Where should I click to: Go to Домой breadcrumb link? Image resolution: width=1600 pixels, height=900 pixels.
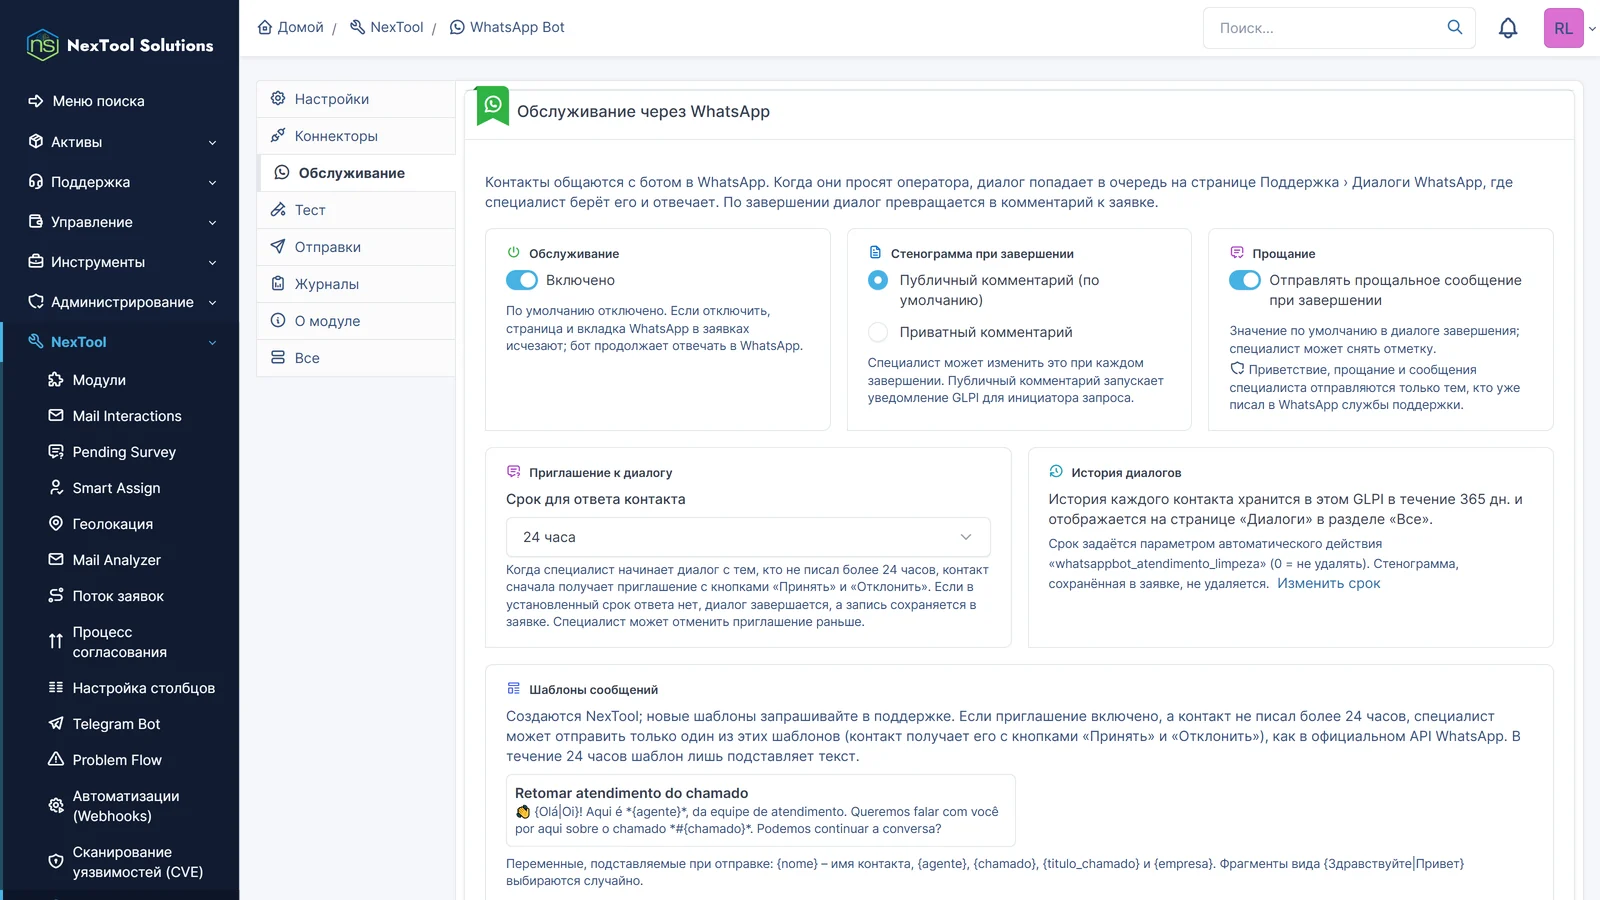[x=291, y=27]
